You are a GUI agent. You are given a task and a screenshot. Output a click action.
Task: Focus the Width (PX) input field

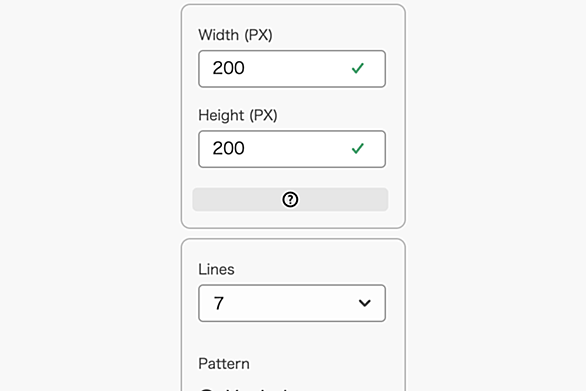click(x=292, y=69)
